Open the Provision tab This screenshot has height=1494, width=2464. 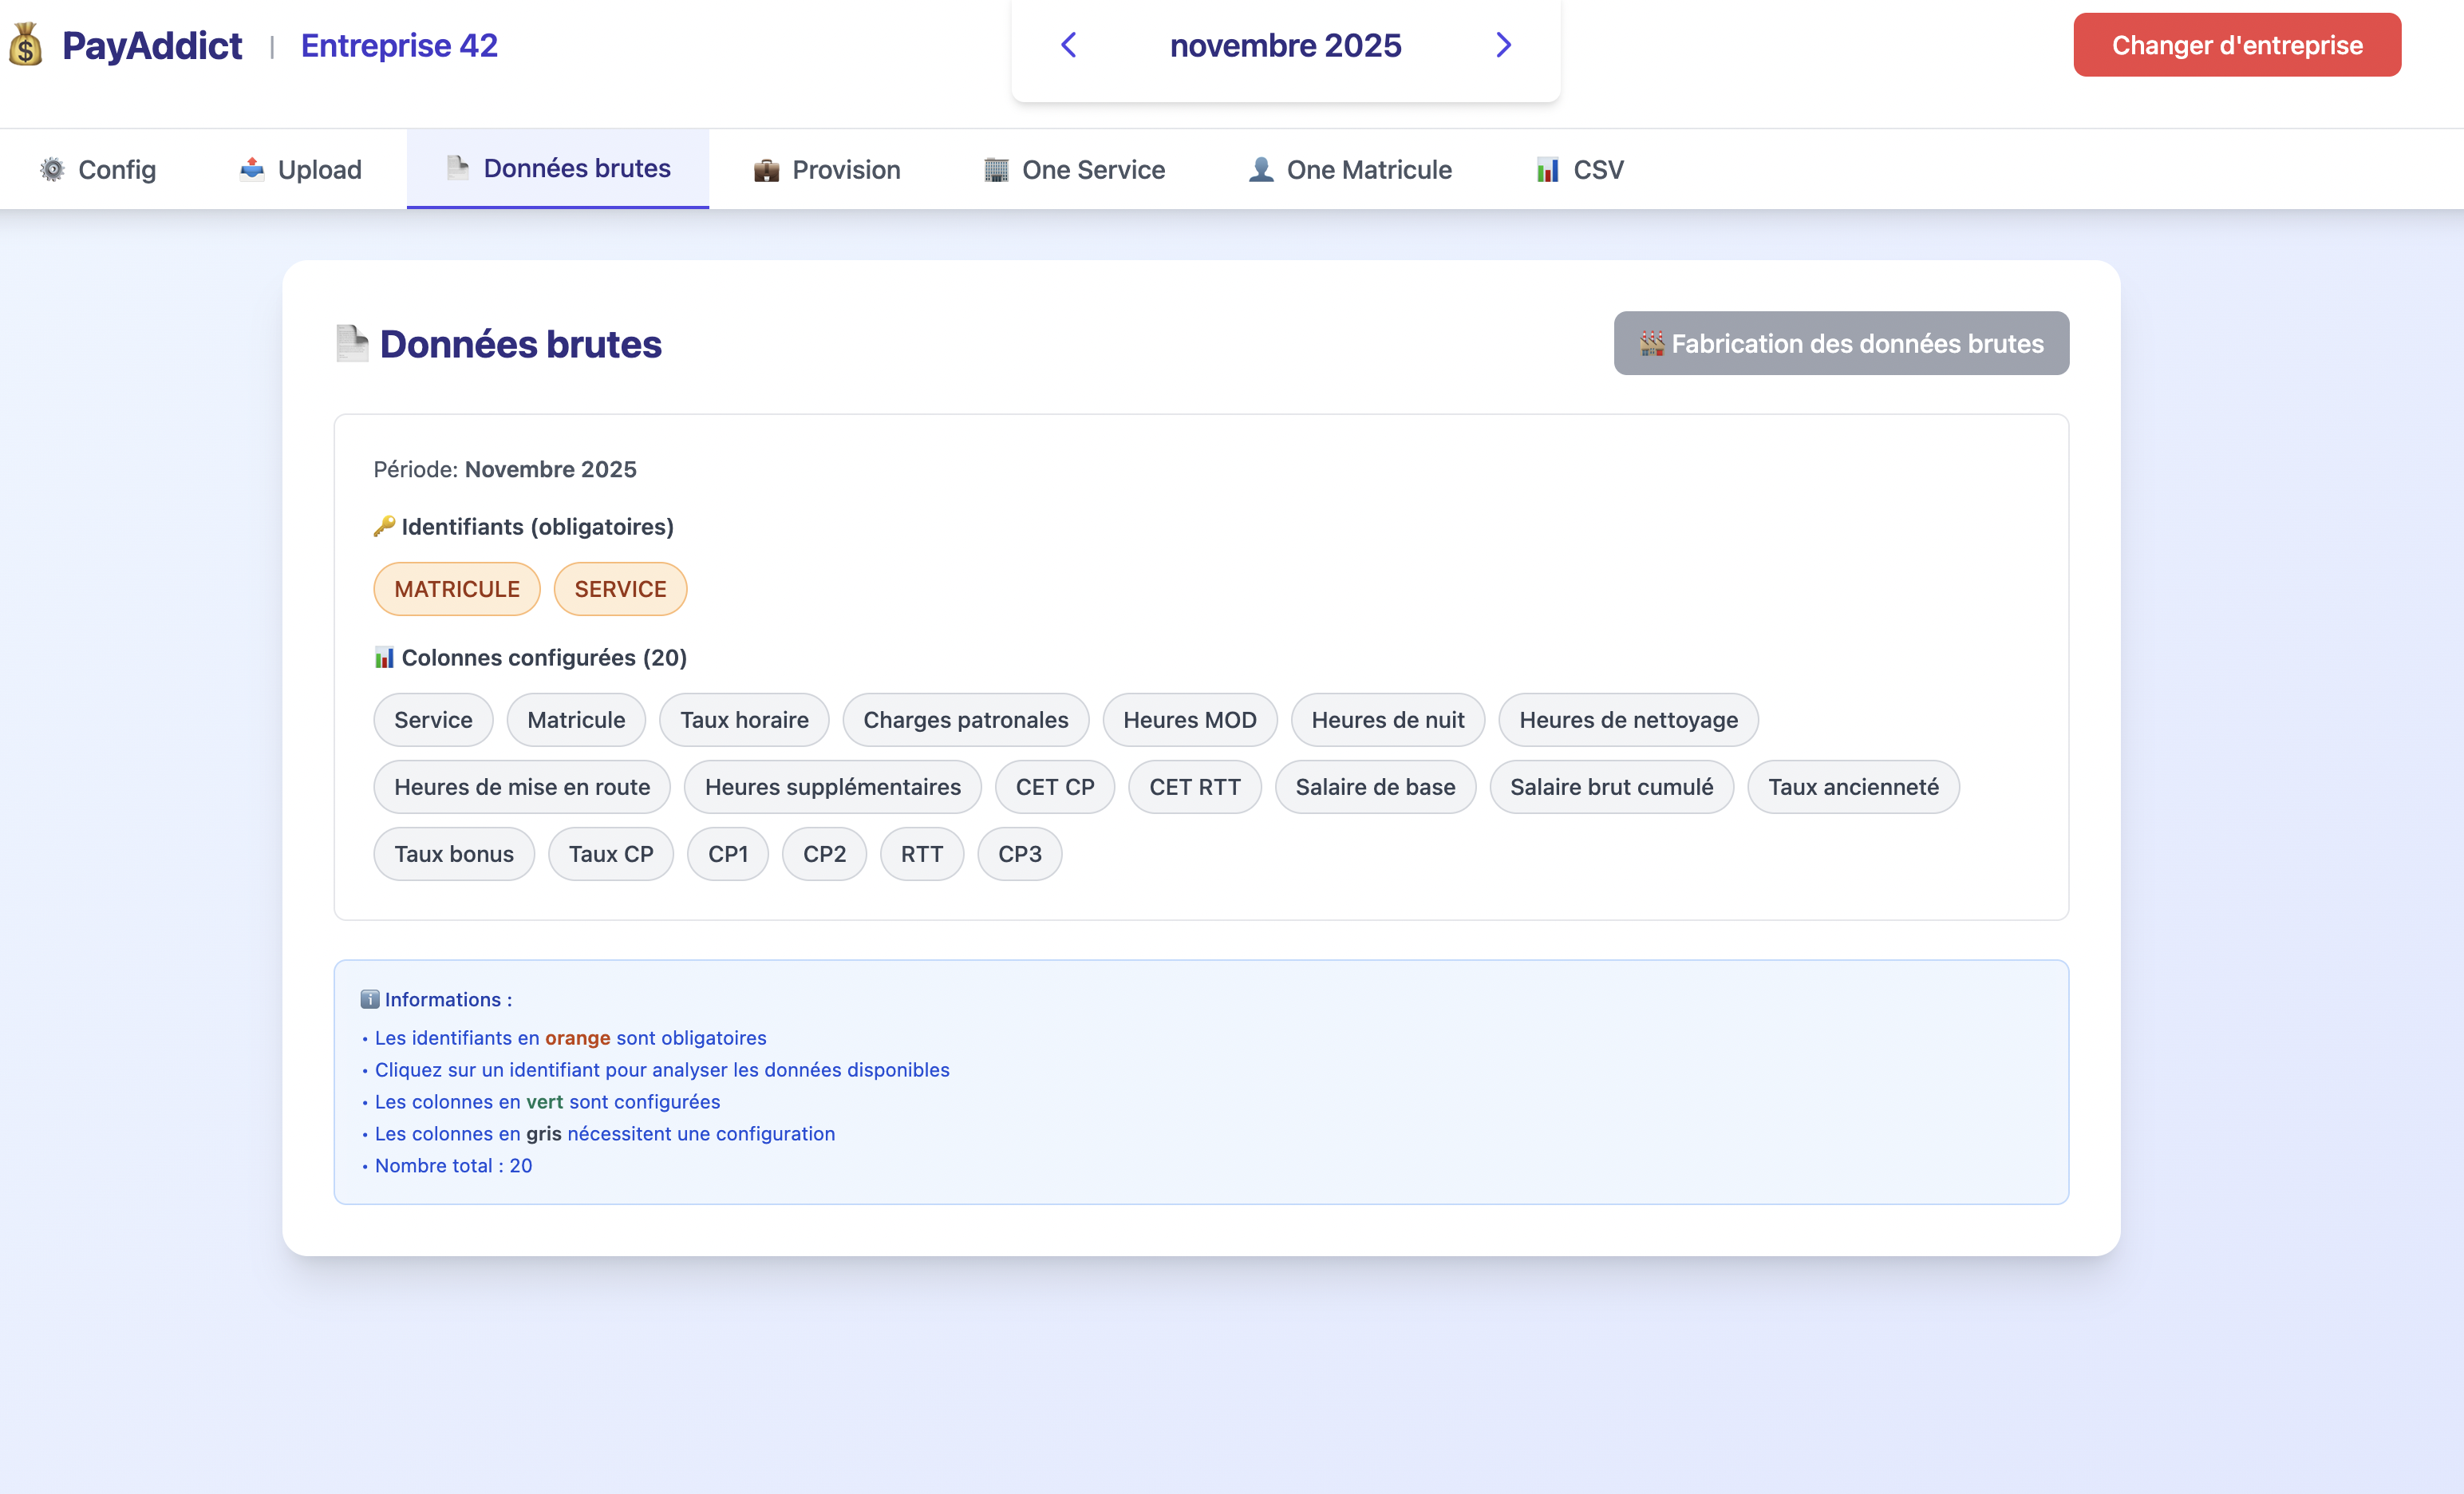click(x=827, y=169)
